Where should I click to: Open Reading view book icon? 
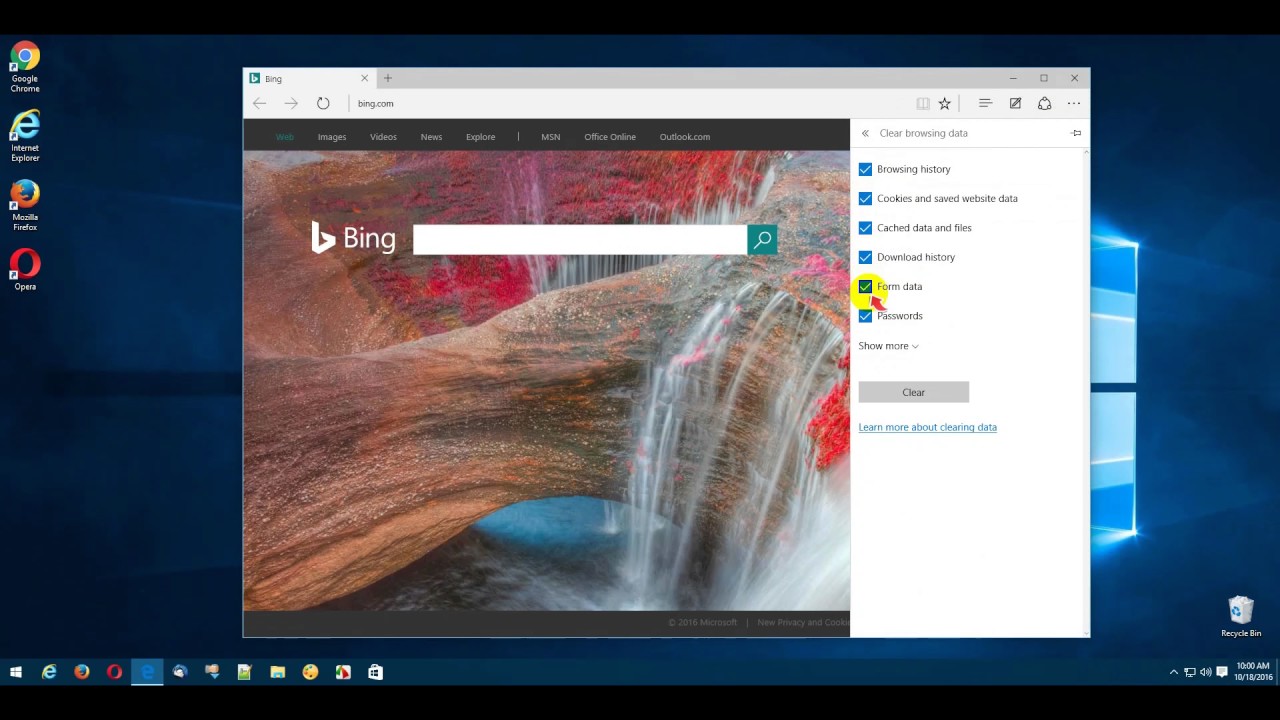923,103
